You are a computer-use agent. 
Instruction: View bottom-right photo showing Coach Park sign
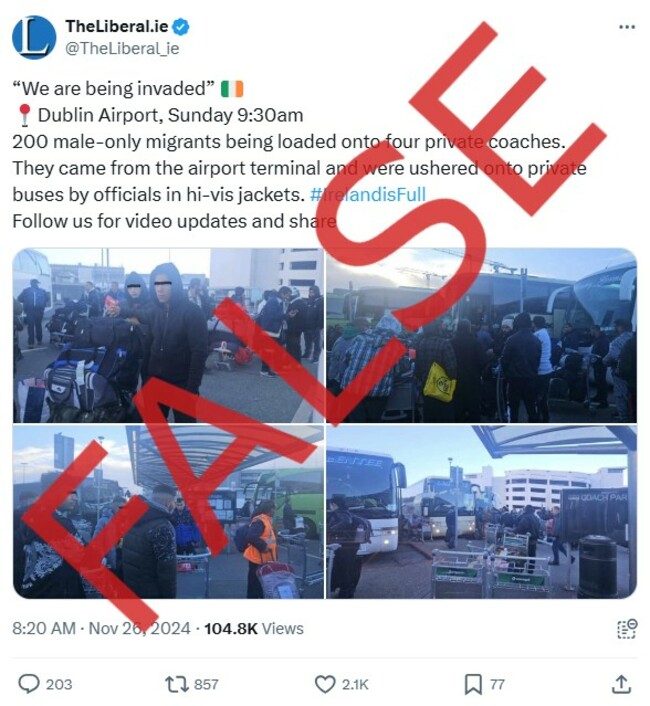coord(481,512)
